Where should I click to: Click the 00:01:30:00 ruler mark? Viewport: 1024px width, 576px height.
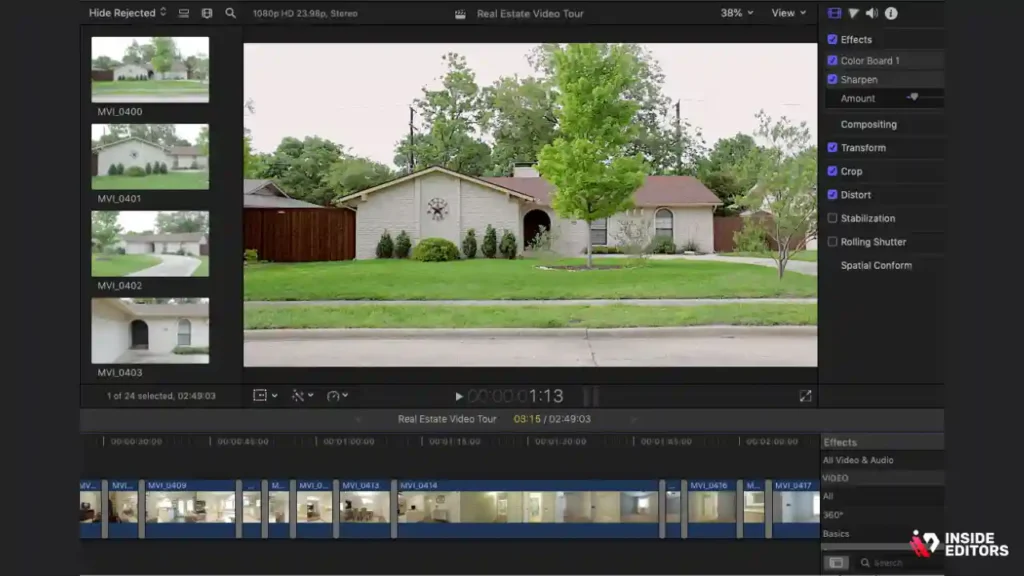pyautogui.click(x=560, y=441)
